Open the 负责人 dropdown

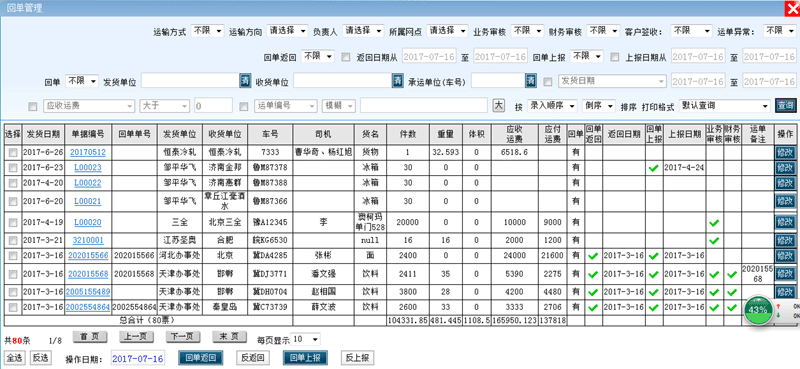363,31
